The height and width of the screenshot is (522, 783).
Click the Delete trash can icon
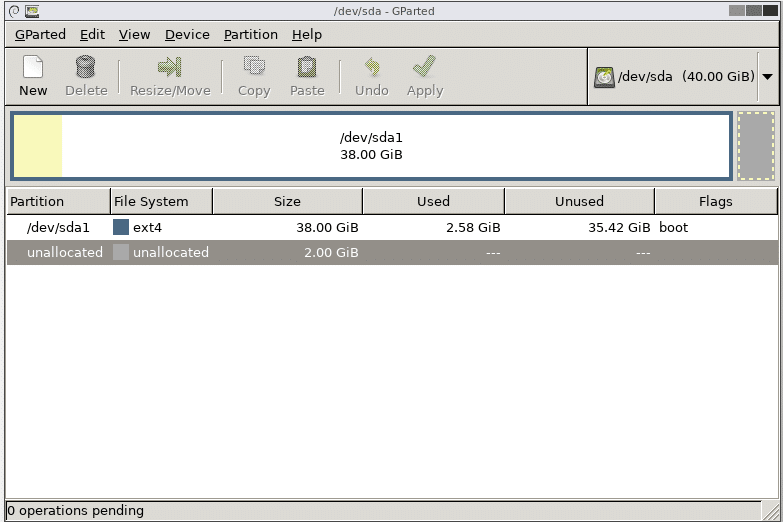(86, 68)
